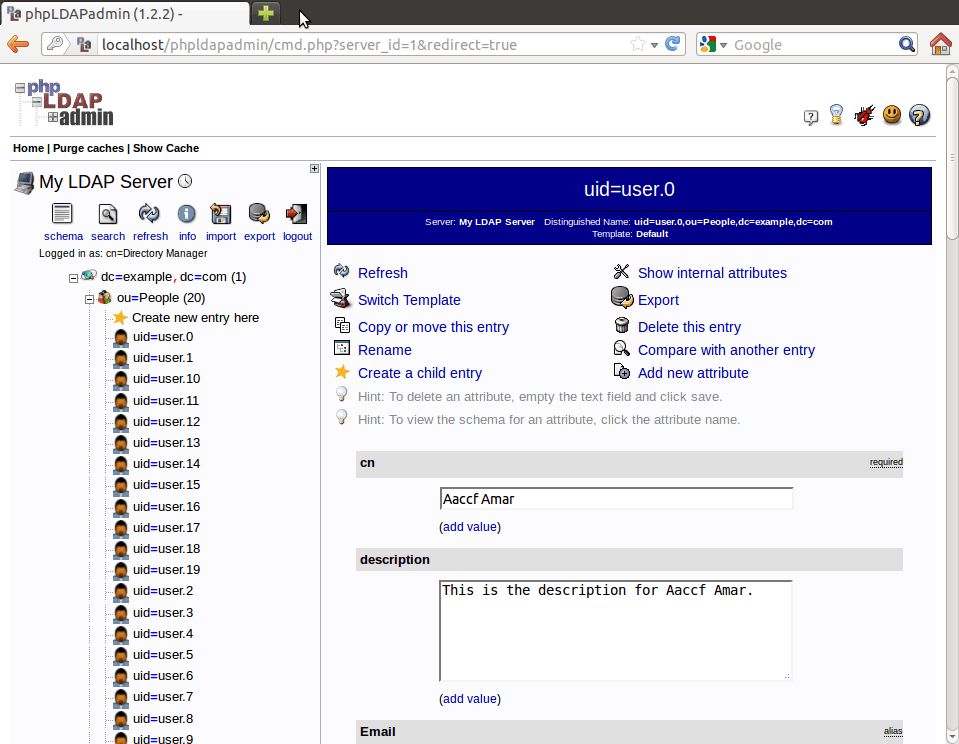
Task: Collapse the ou=People branch
Action: pos(89,298)
